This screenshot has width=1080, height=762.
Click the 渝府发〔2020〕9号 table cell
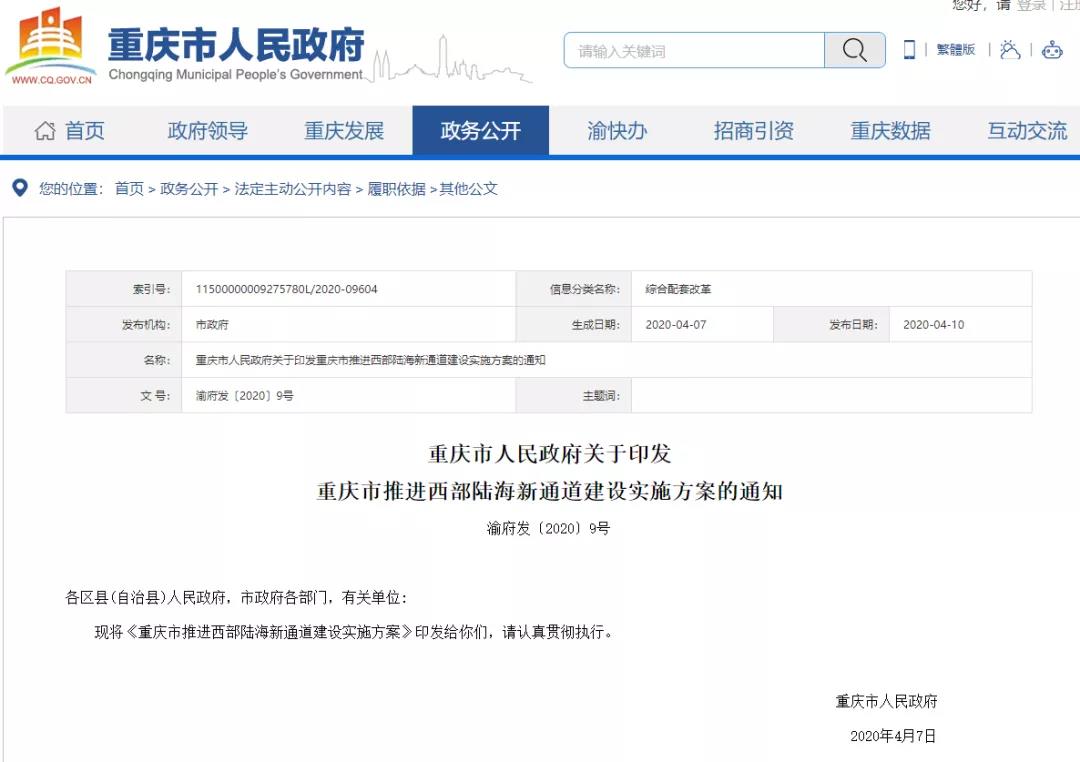[x=349, y=395]
